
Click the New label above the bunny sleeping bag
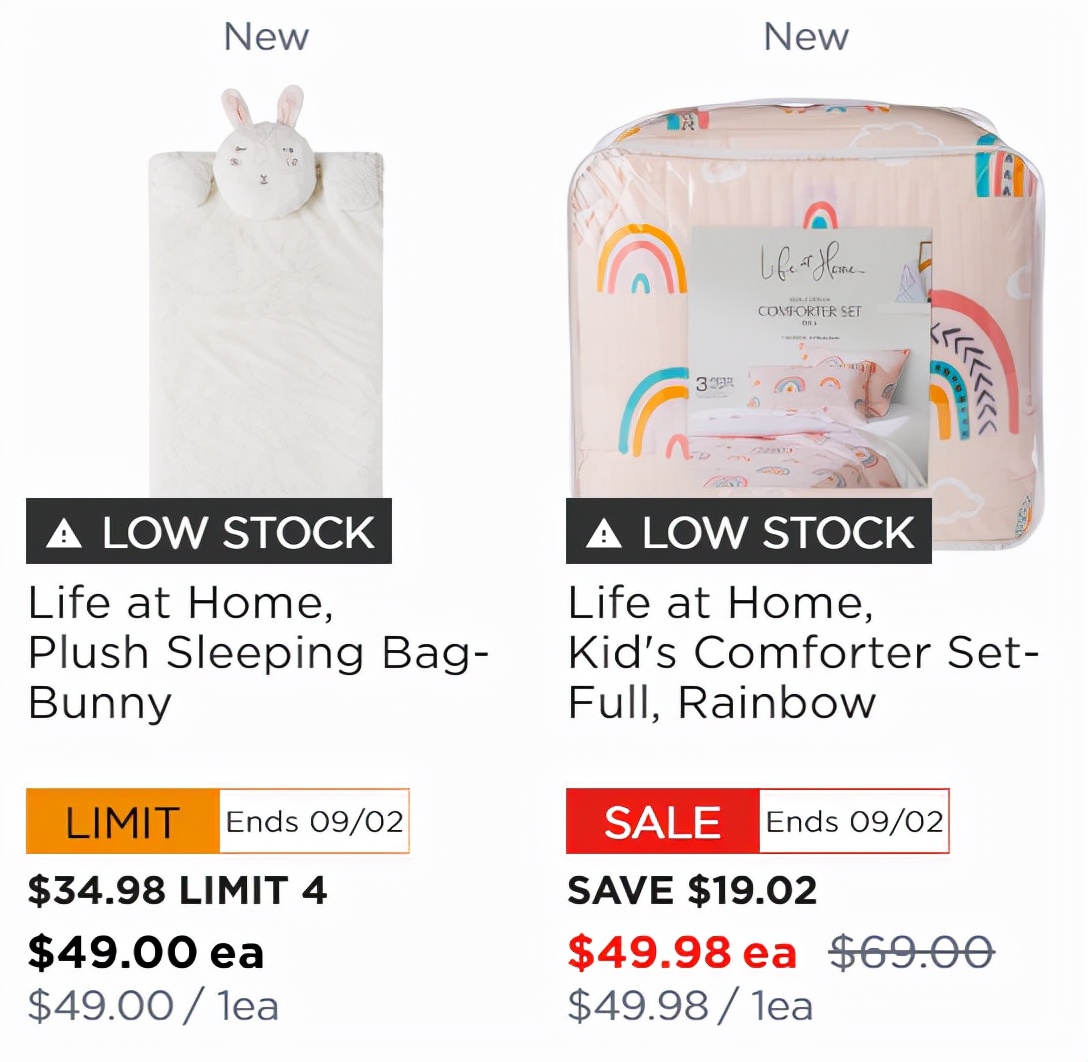point(266,37)
